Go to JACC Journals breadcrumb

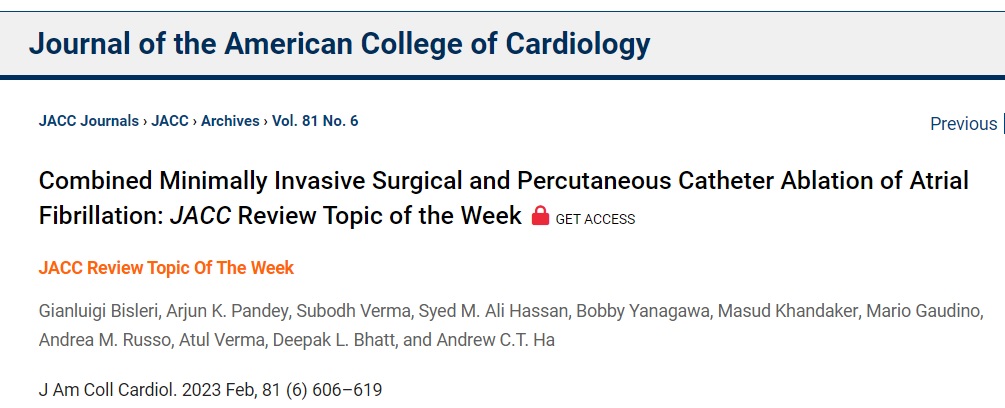coord(88,121)
